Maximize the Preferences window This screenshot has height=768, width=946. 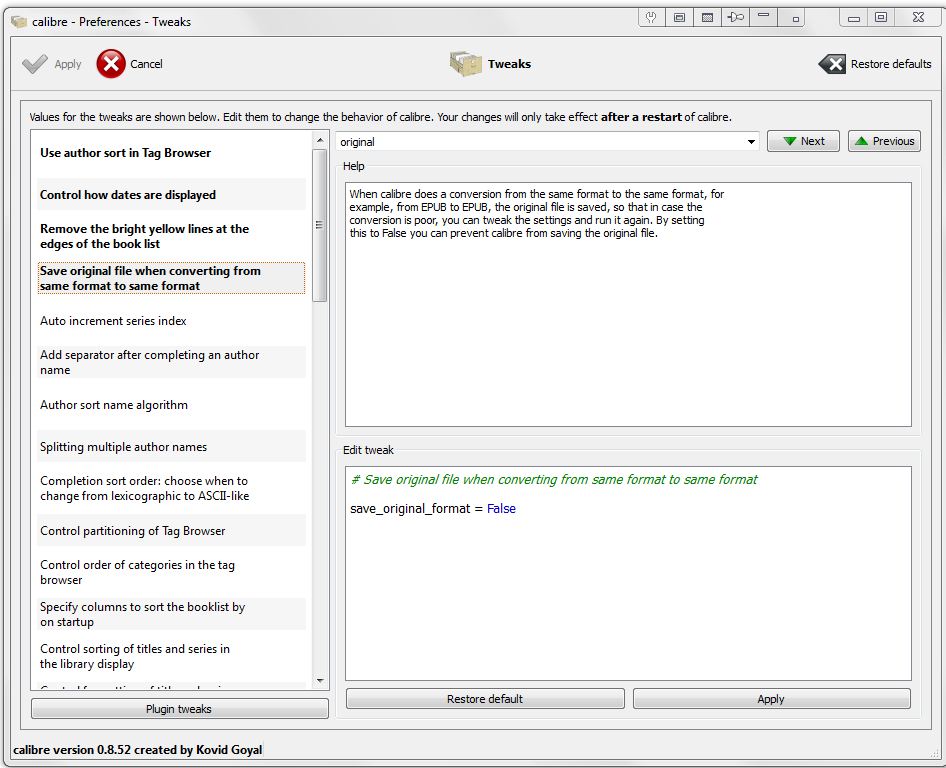pos(881,17)
